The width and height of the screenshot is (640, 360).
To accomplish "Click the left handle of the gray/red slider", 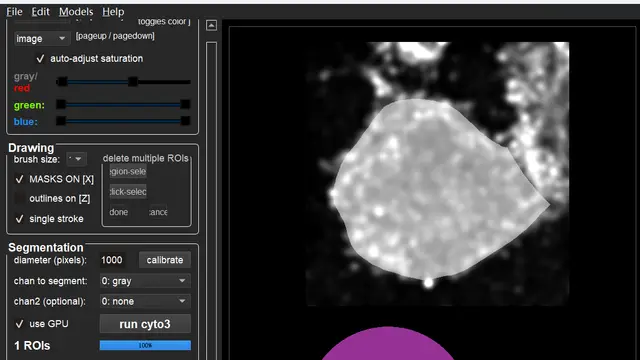I will (x=62, y=82).
